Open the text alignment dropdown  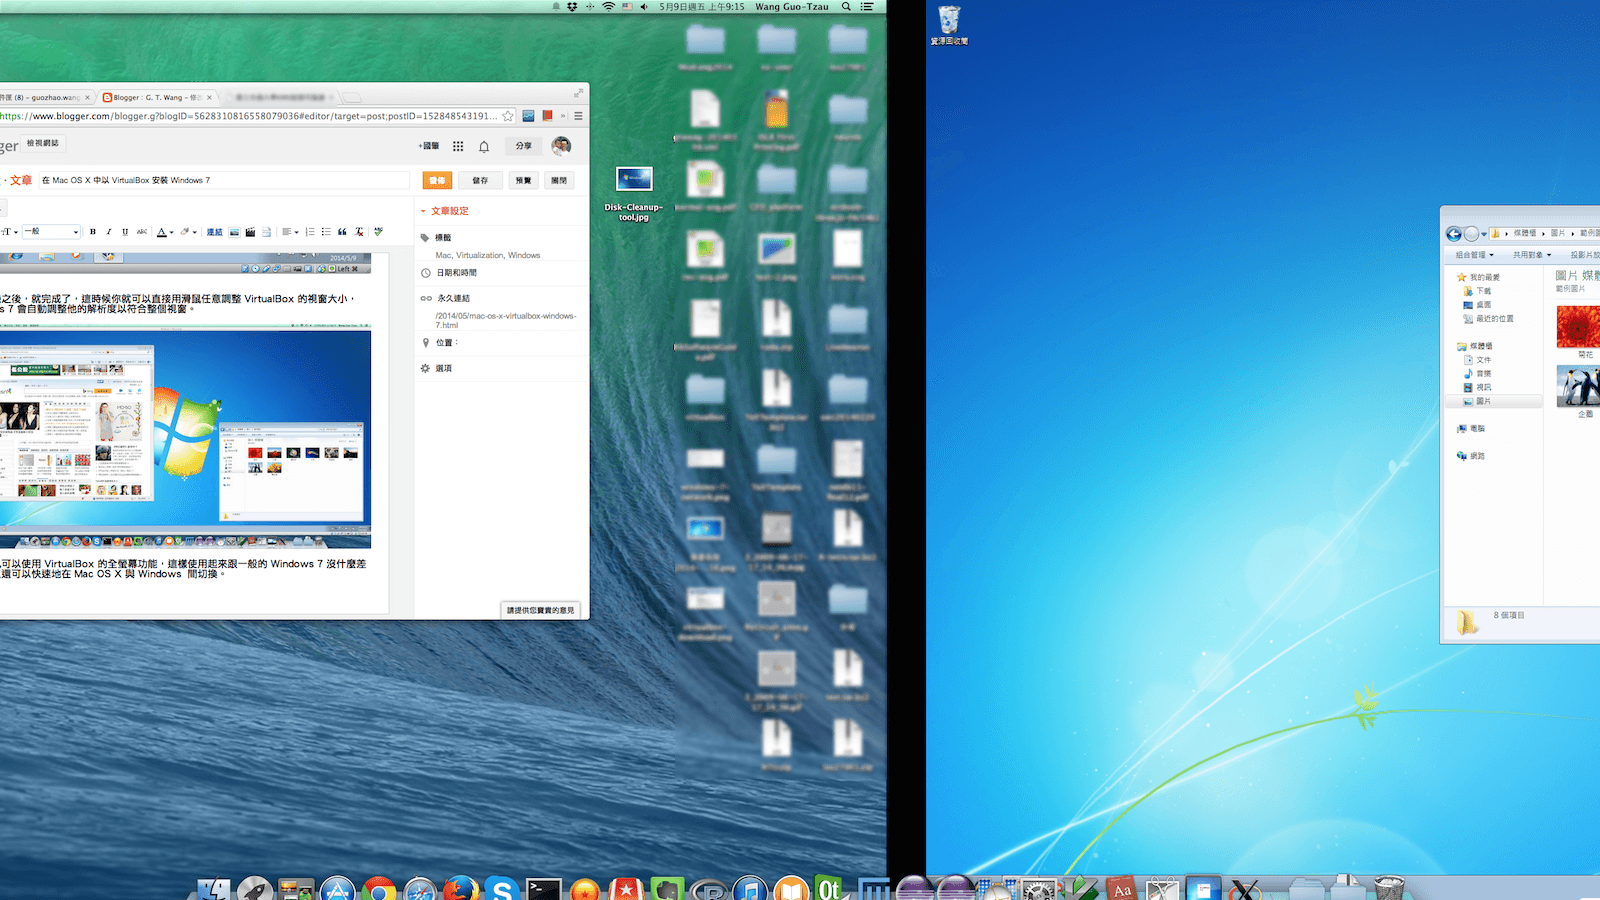[x=290, y=232]
